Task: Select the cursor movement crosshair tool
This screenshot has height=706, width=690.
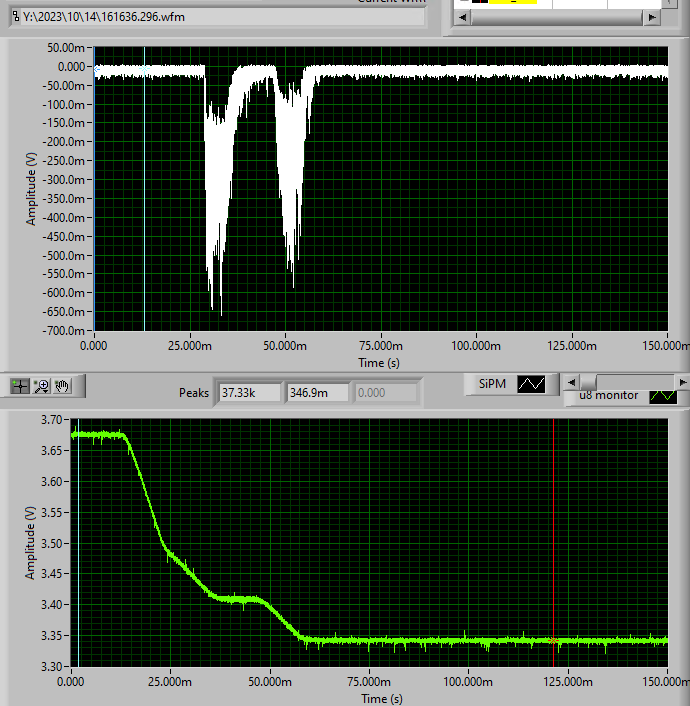Action: click(x=20, y=386)
